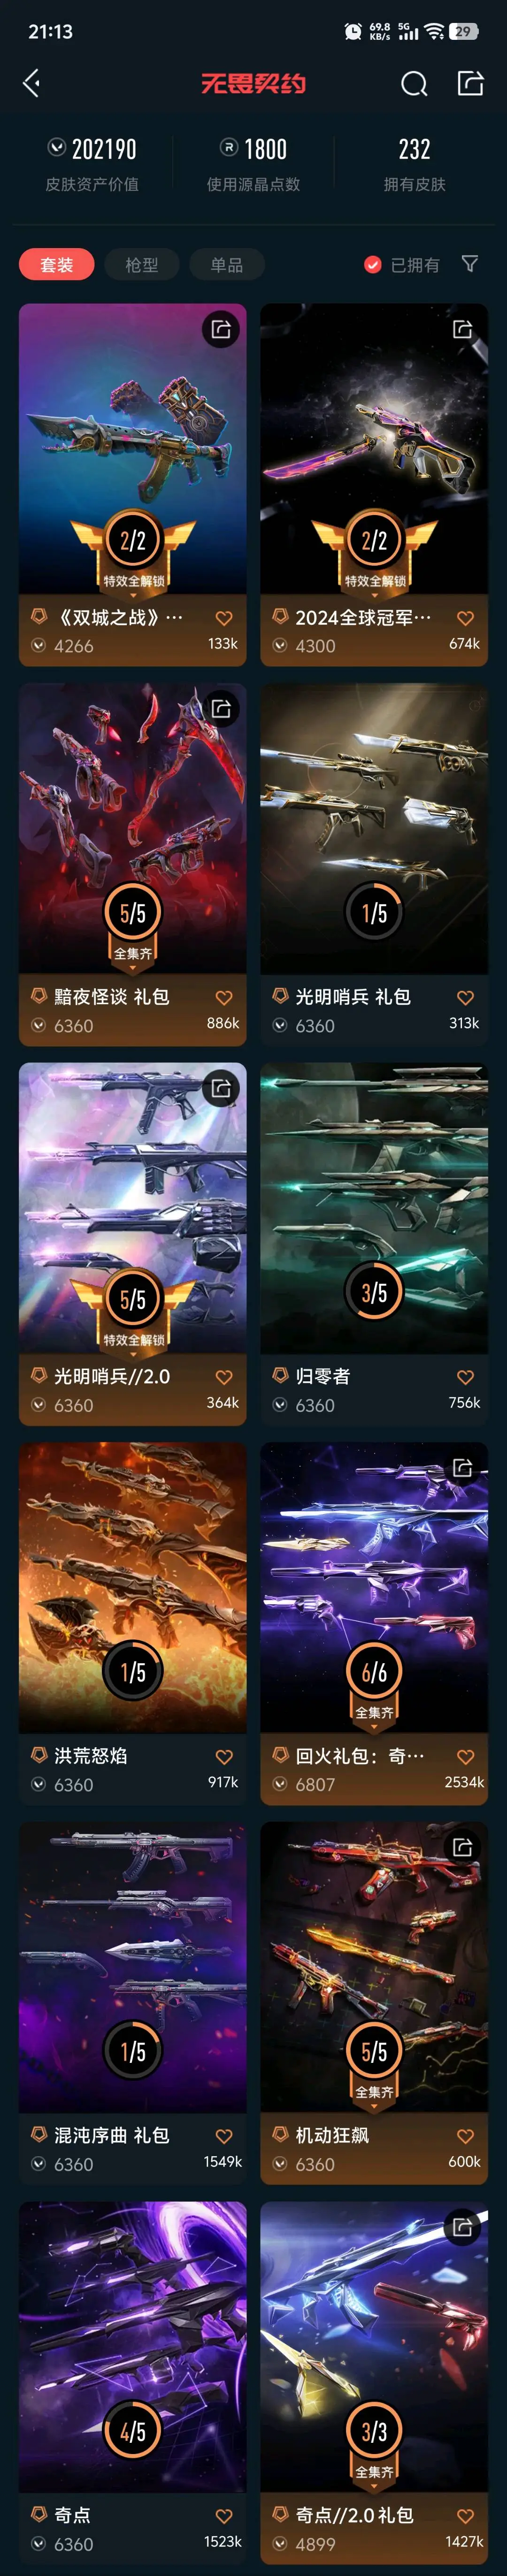This screenshot has height=2576, width=507.
Task: Open the filter funnel icon
Action: pos(470,264)
